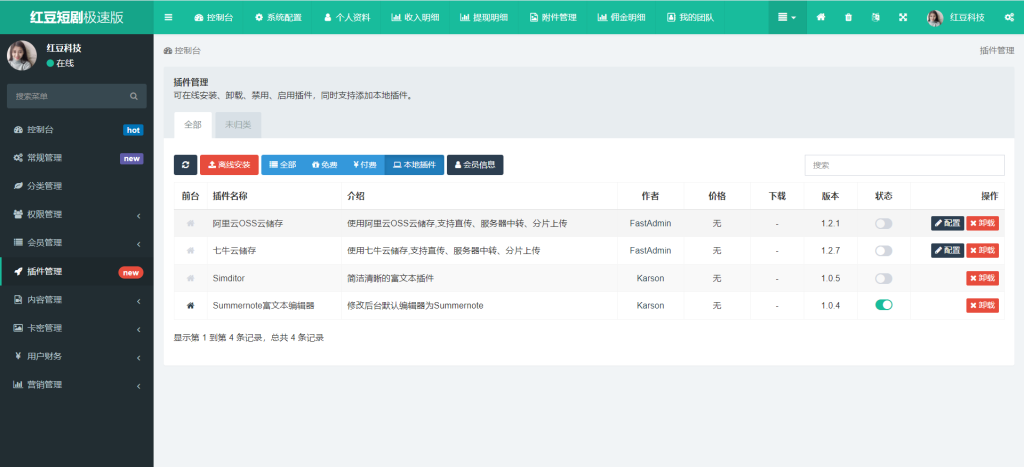Click 配置 for 阿里云OSS云储存
The image size is (1024, 467).
pos(947,223)
